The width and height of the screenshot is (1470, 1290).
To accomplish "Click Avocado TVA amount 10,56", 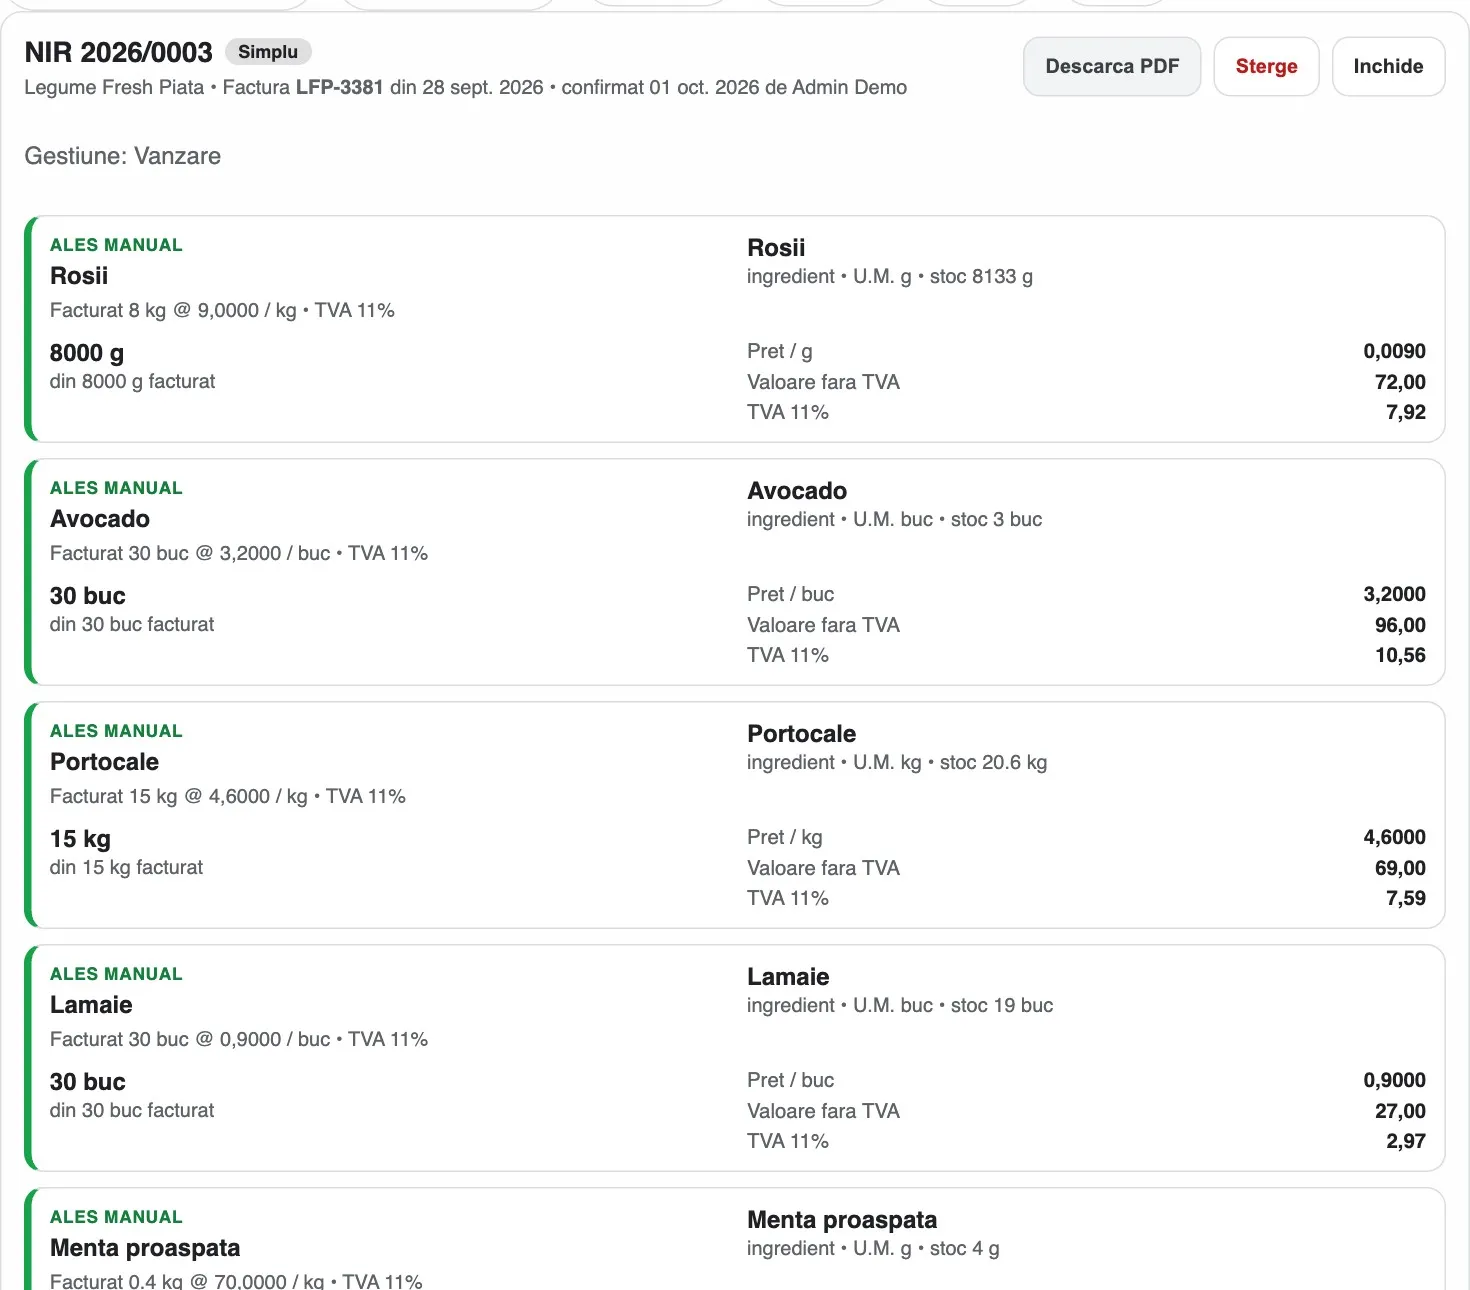I will (x=1400, y=655).
